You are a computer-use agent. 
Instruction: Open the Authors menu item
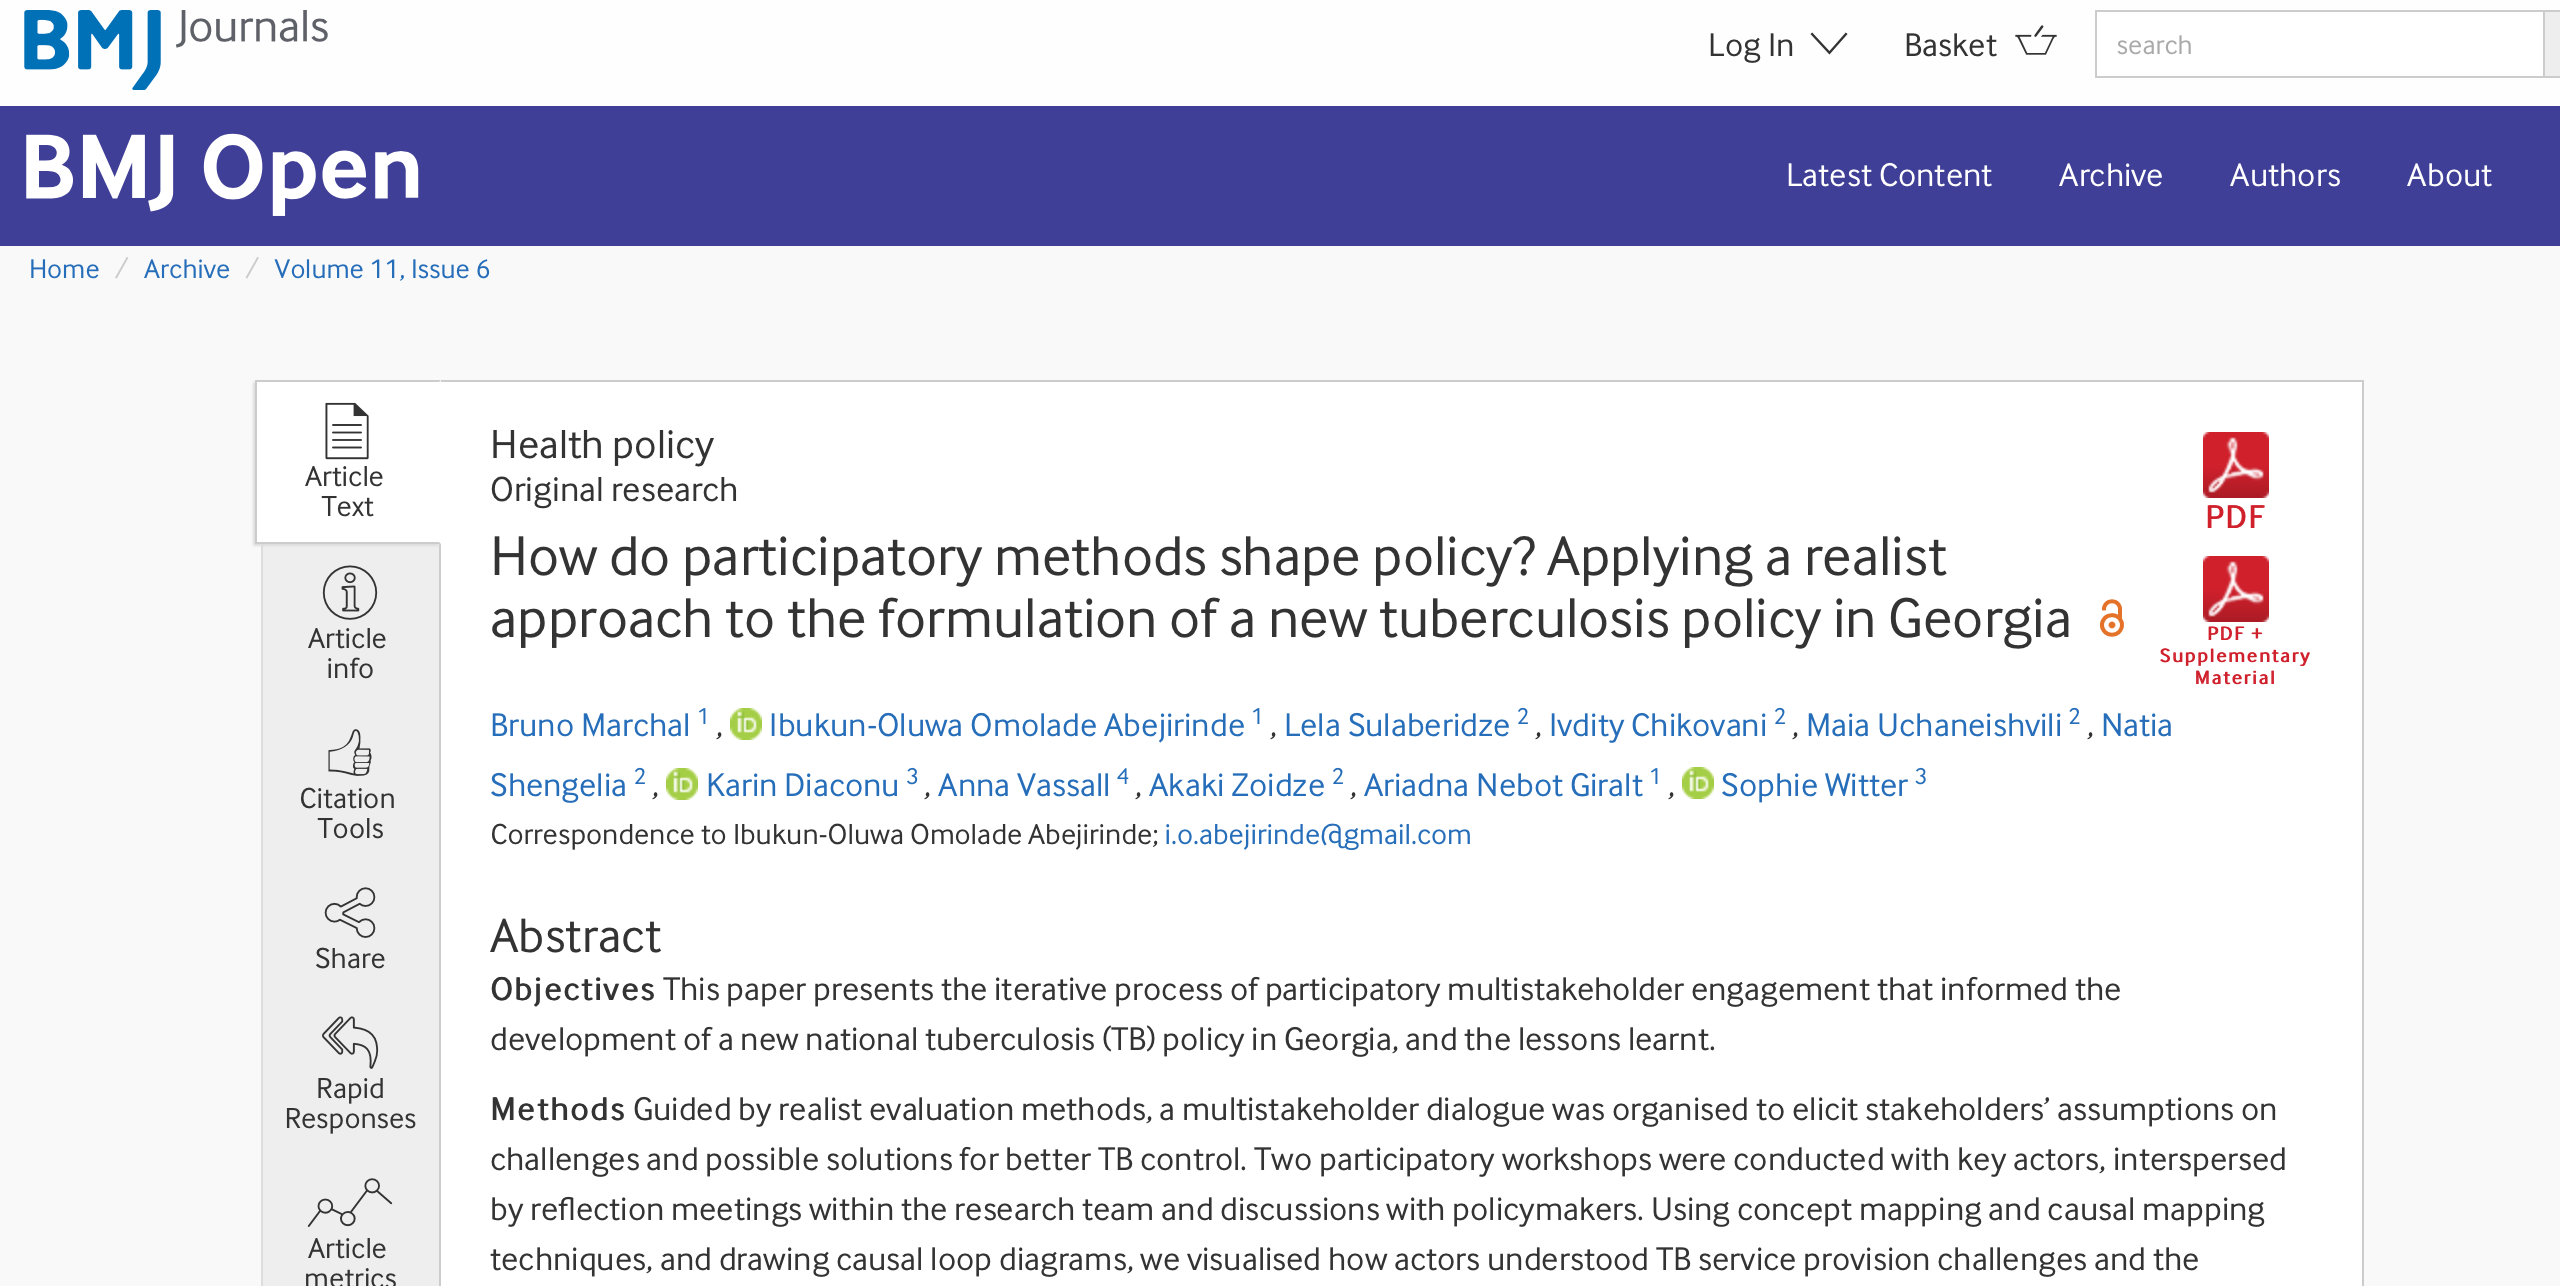[2284, 175]
